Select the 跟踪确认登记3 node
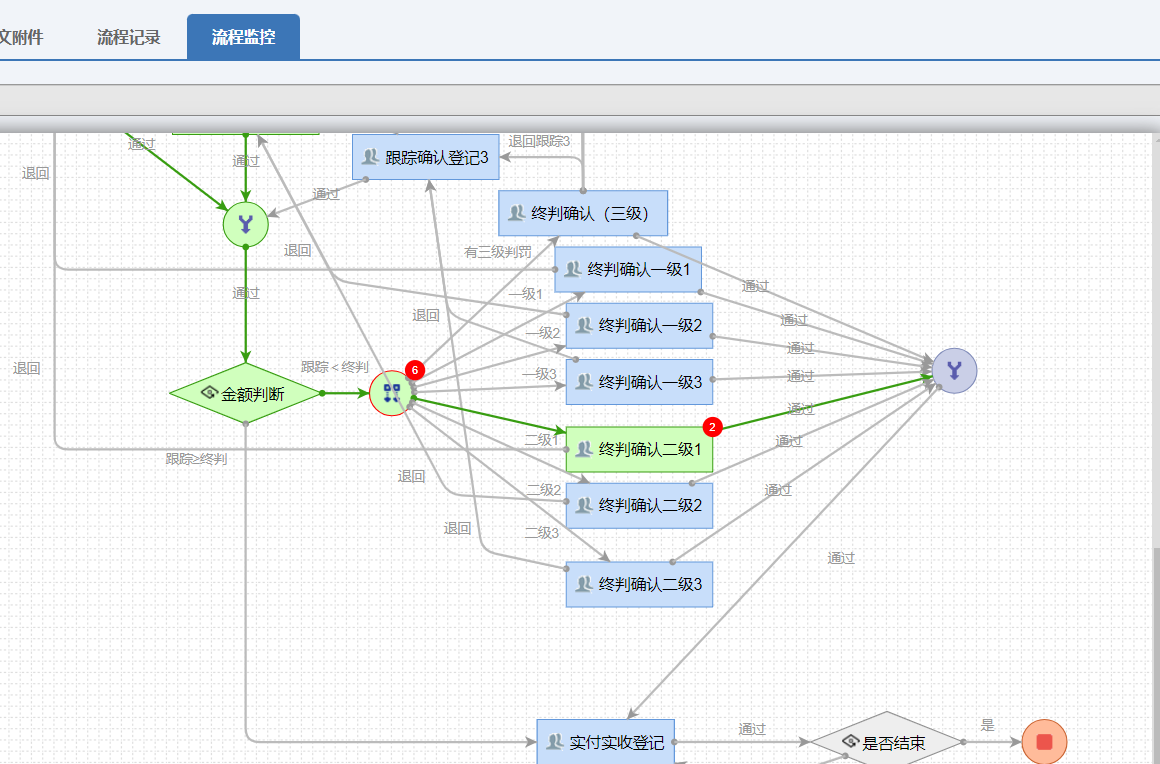Viewport: 1160px width, 764px height. [x=425, y=157]
